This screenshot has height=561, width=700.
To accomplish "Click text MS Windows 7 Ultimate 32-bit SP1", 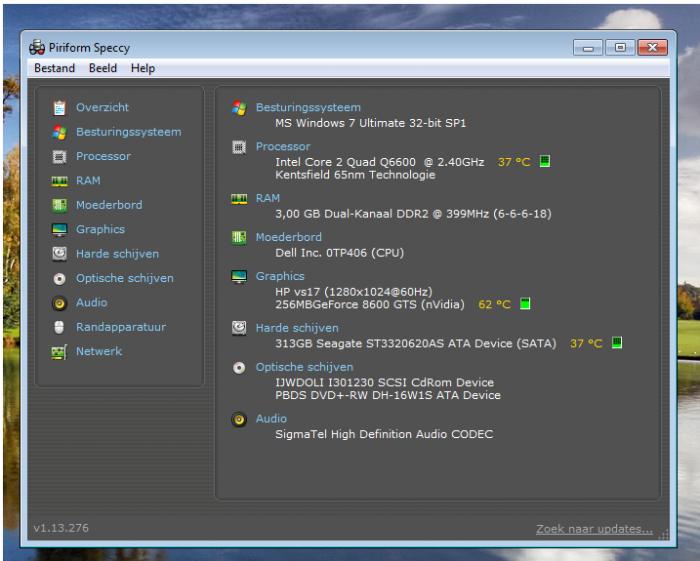I will coord(371,123).
